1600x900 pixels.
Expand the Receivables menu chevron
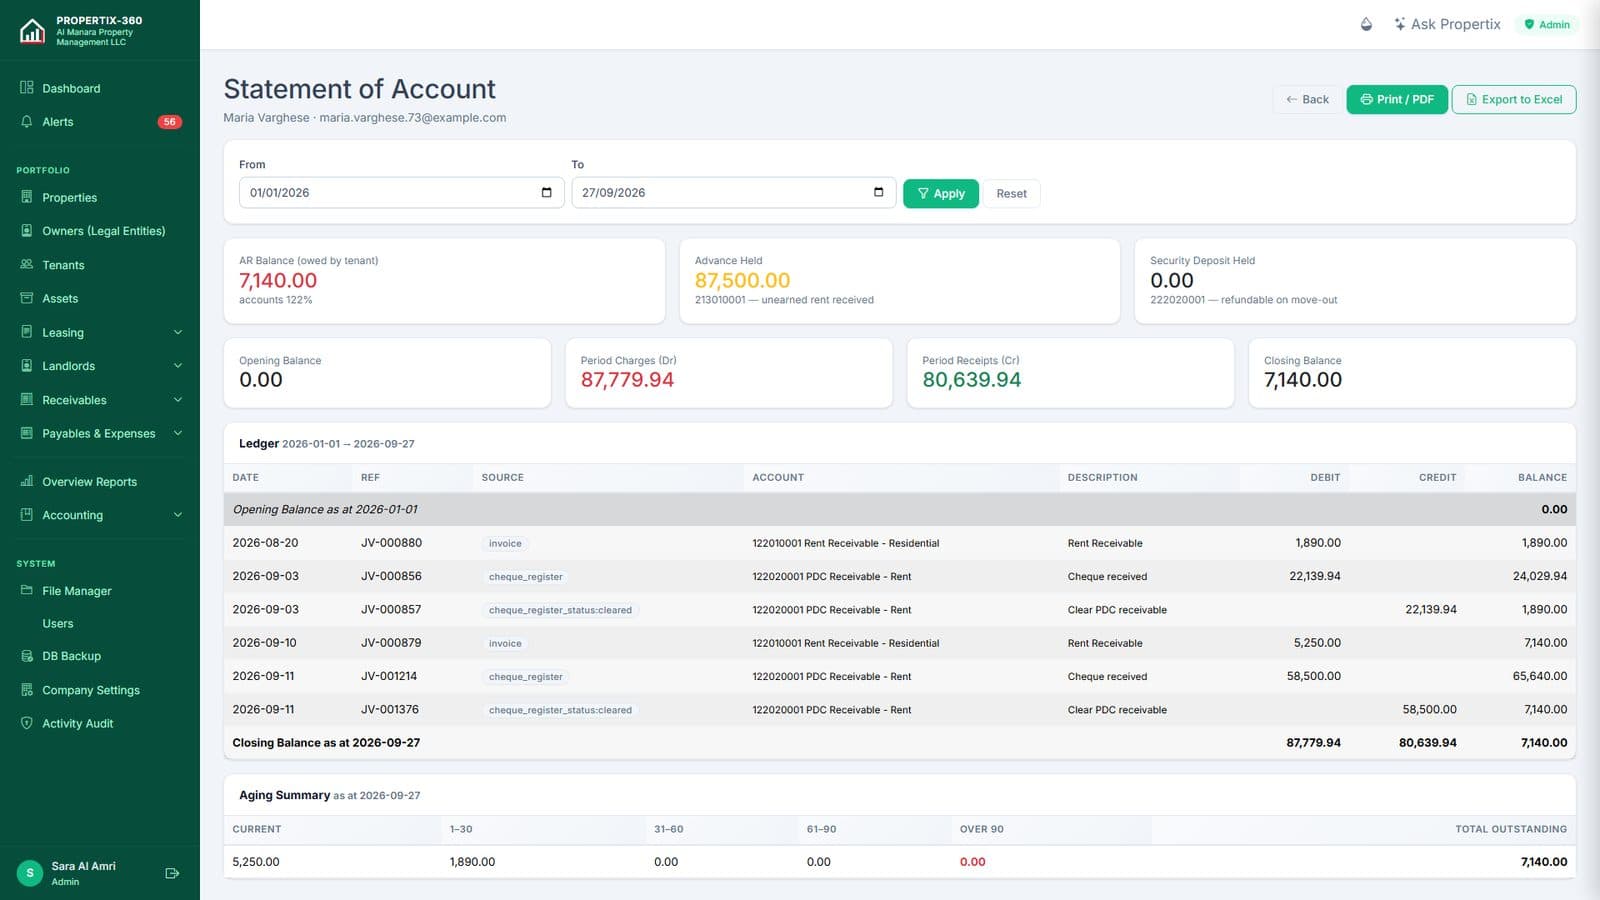(178, 400)
